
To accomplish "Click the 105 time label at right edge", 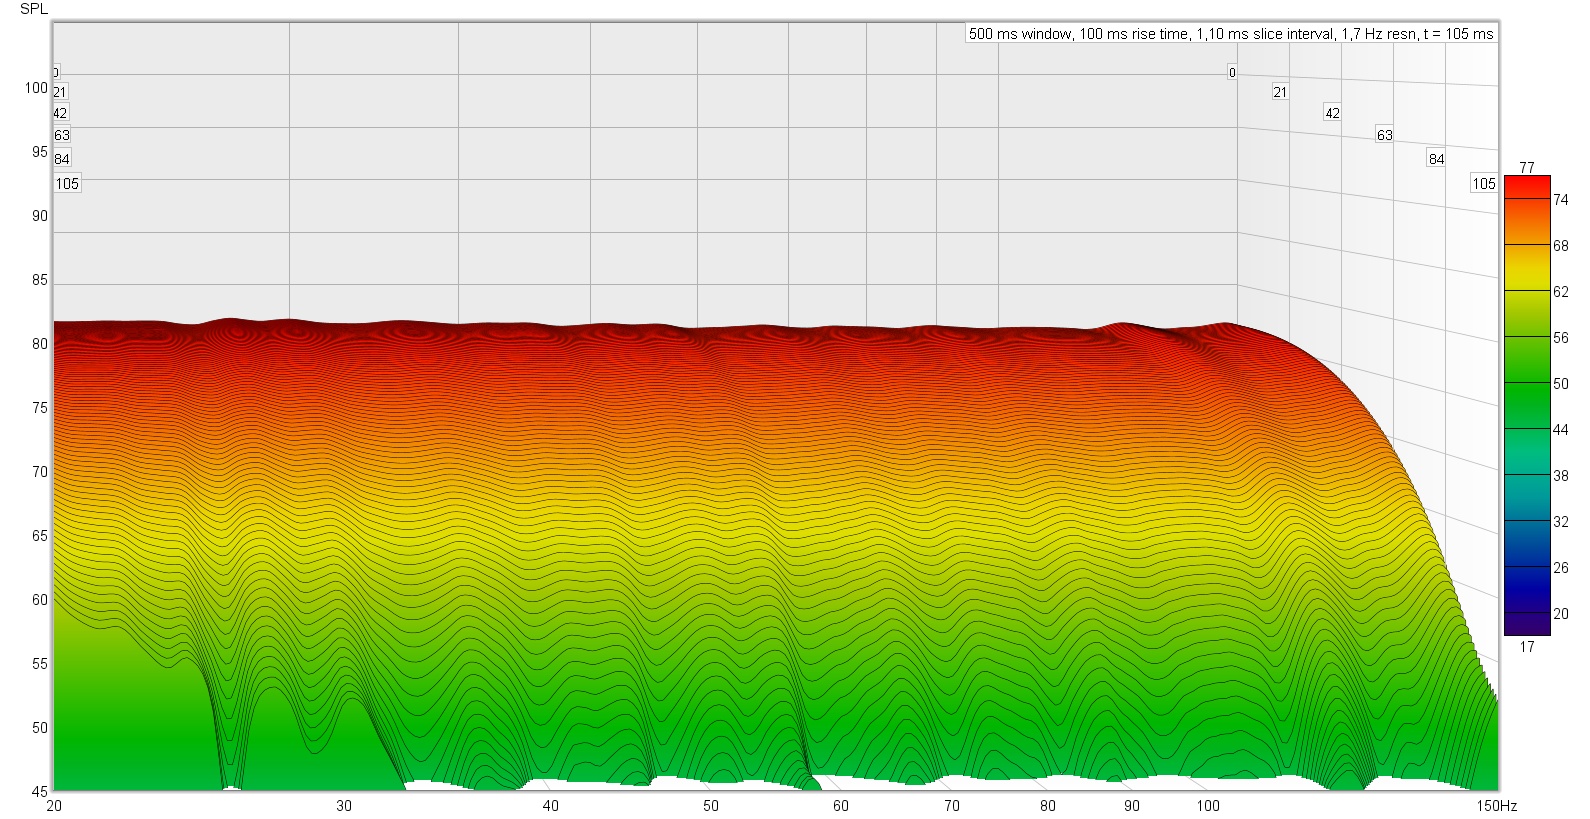I will click(x=1484, y=184).
